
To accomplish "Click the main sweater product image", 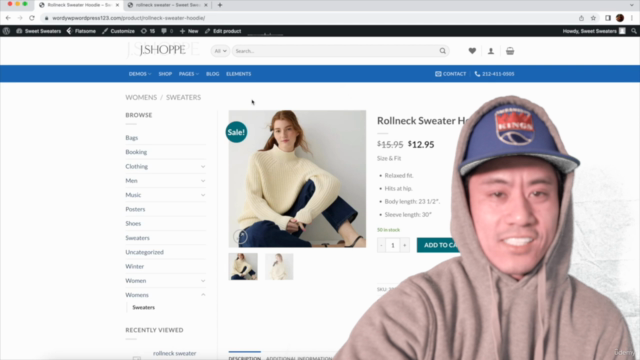I will (x=297, y=178).
